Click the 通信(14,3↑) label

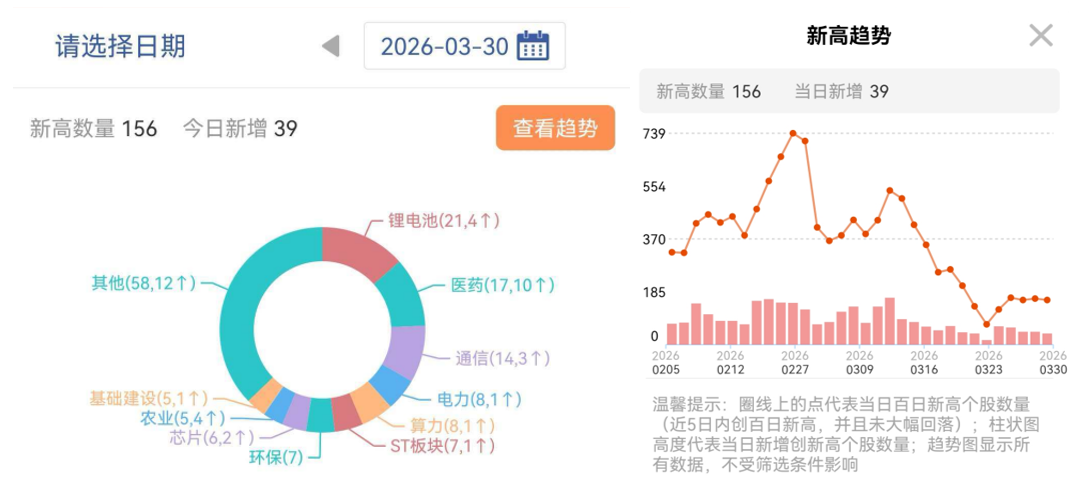pos(503,358)
